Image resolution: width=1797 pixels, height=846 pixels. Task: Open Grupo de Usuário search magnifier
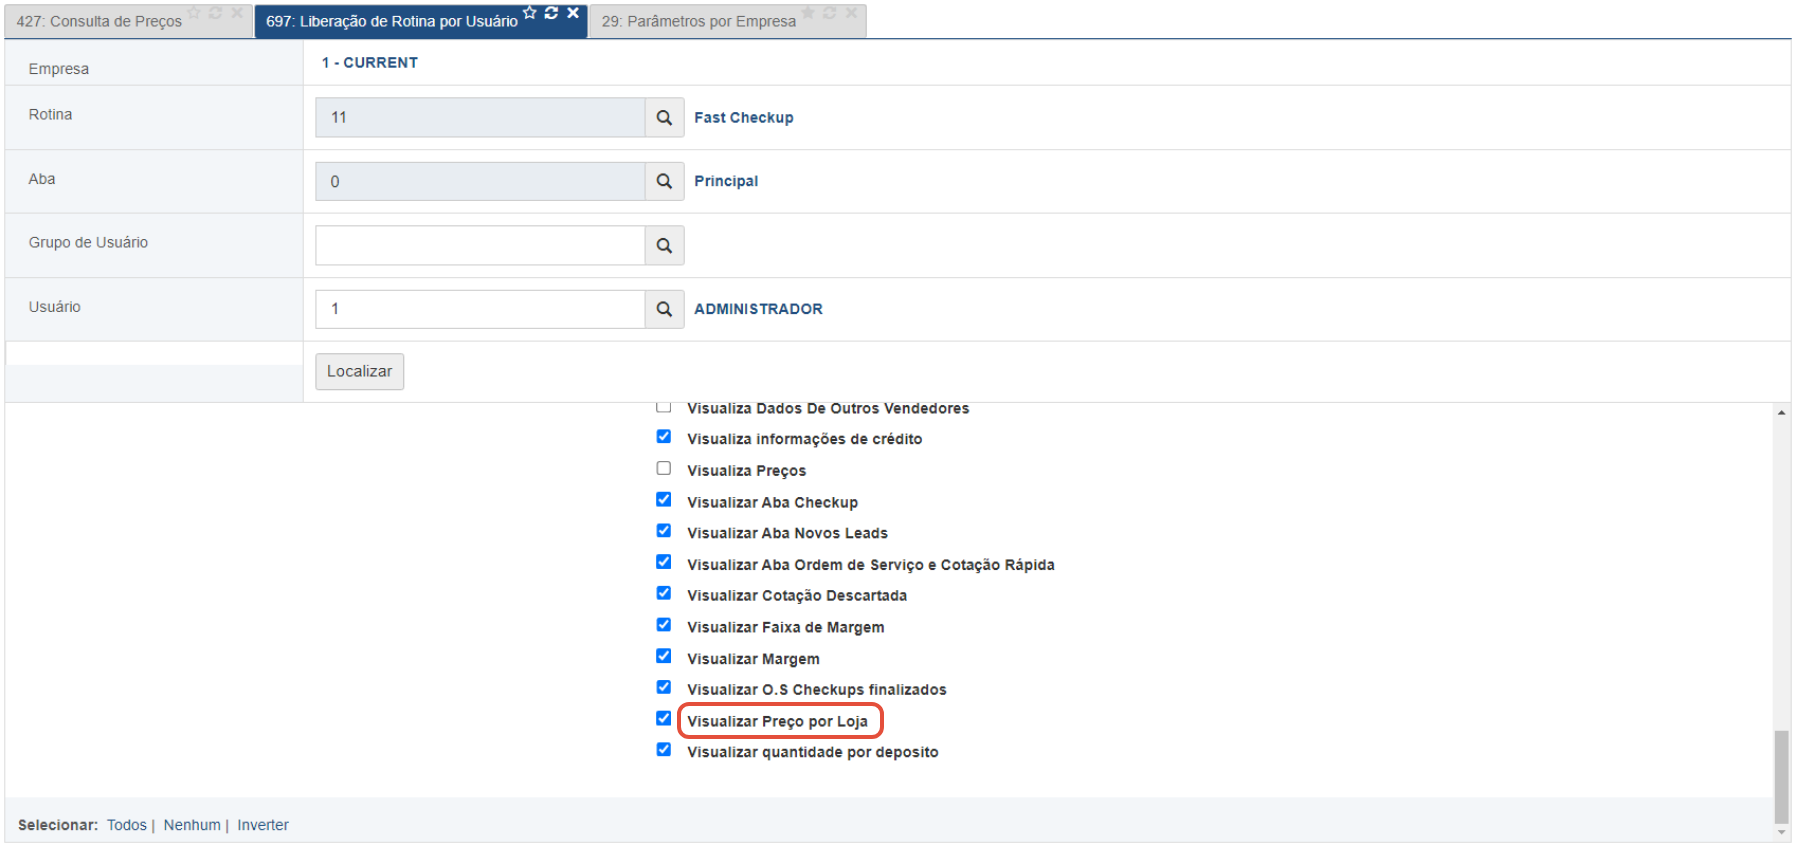[x=664, y=246]
